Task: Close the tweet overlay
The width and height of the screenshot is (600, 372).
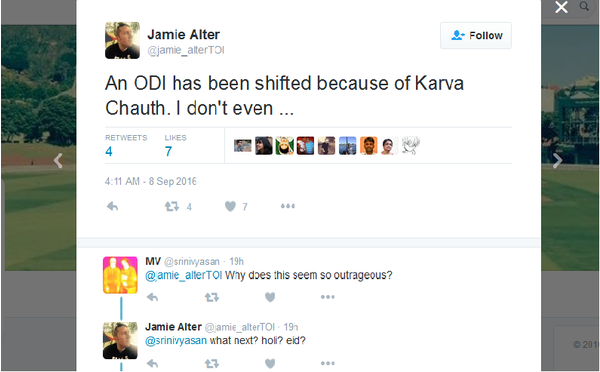Action: 561,7
